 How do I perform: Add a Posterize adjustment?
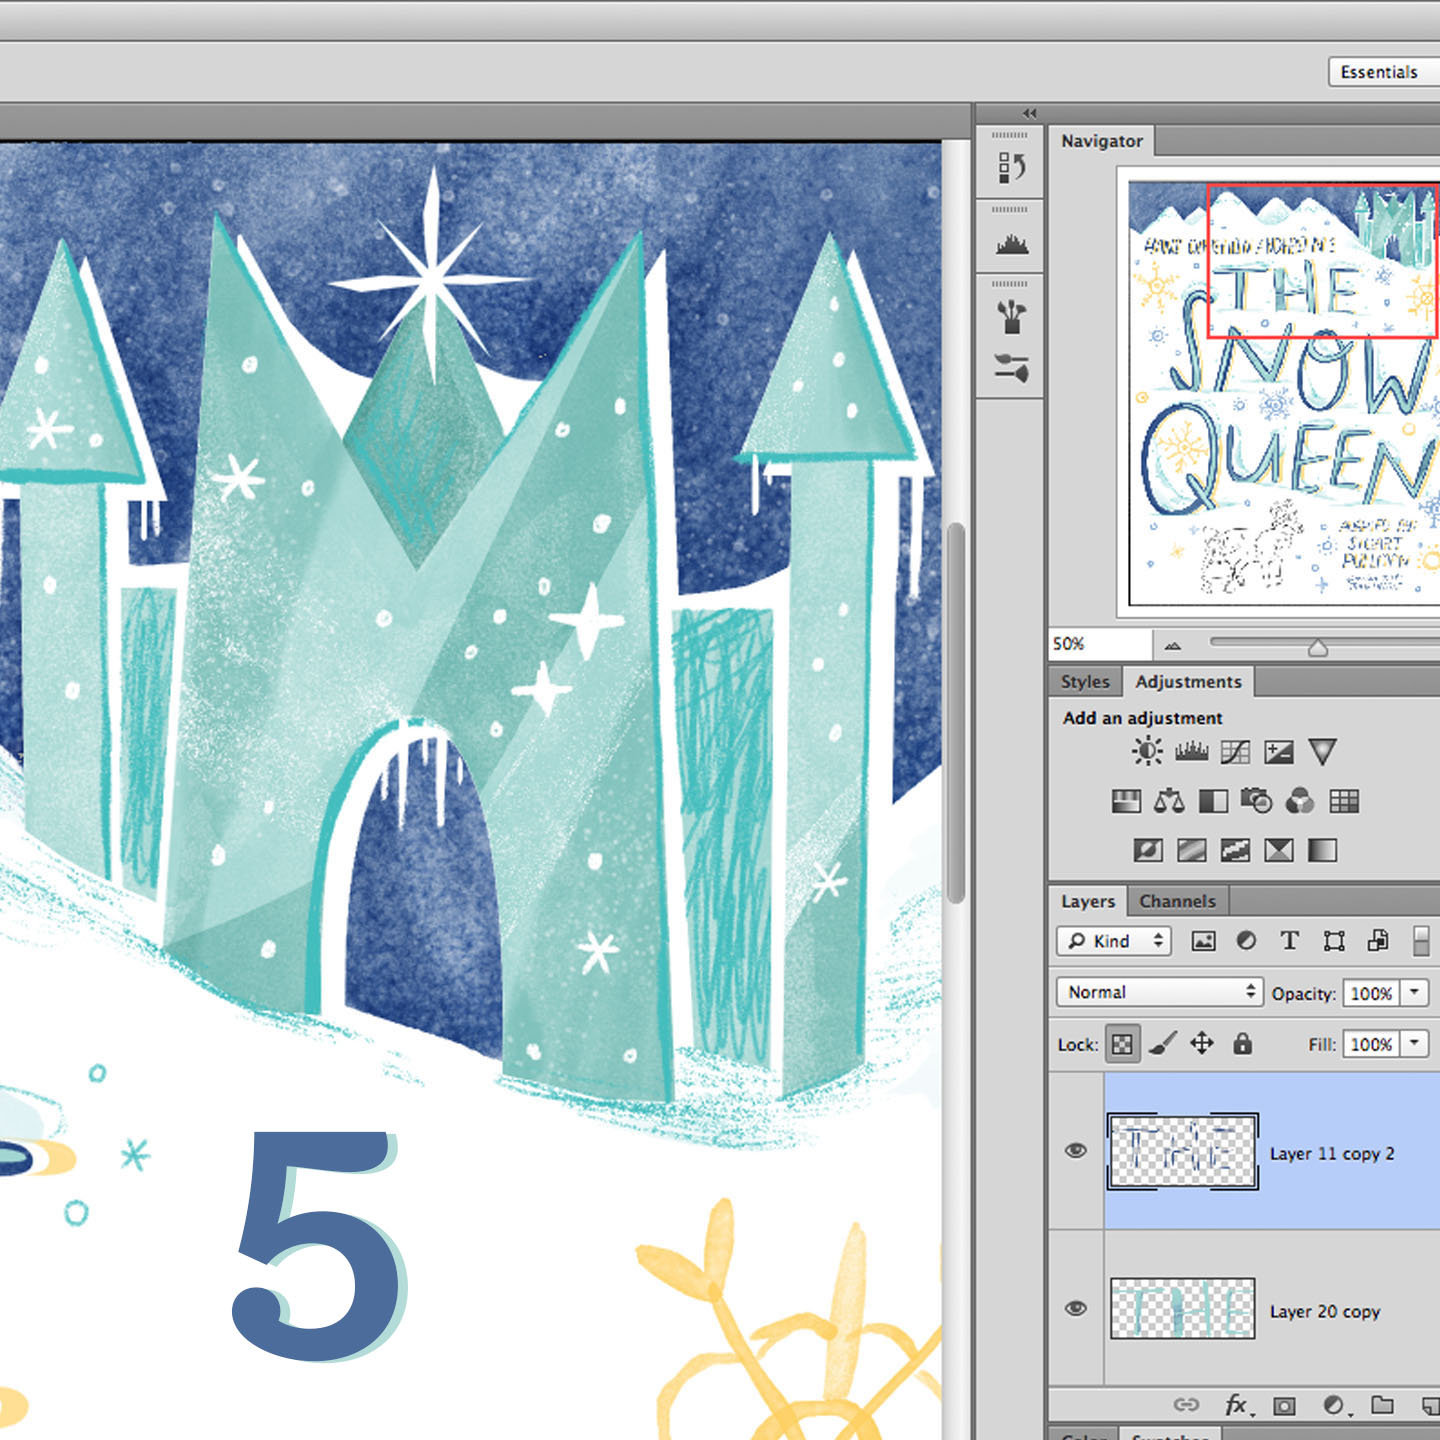(1191, 850)
